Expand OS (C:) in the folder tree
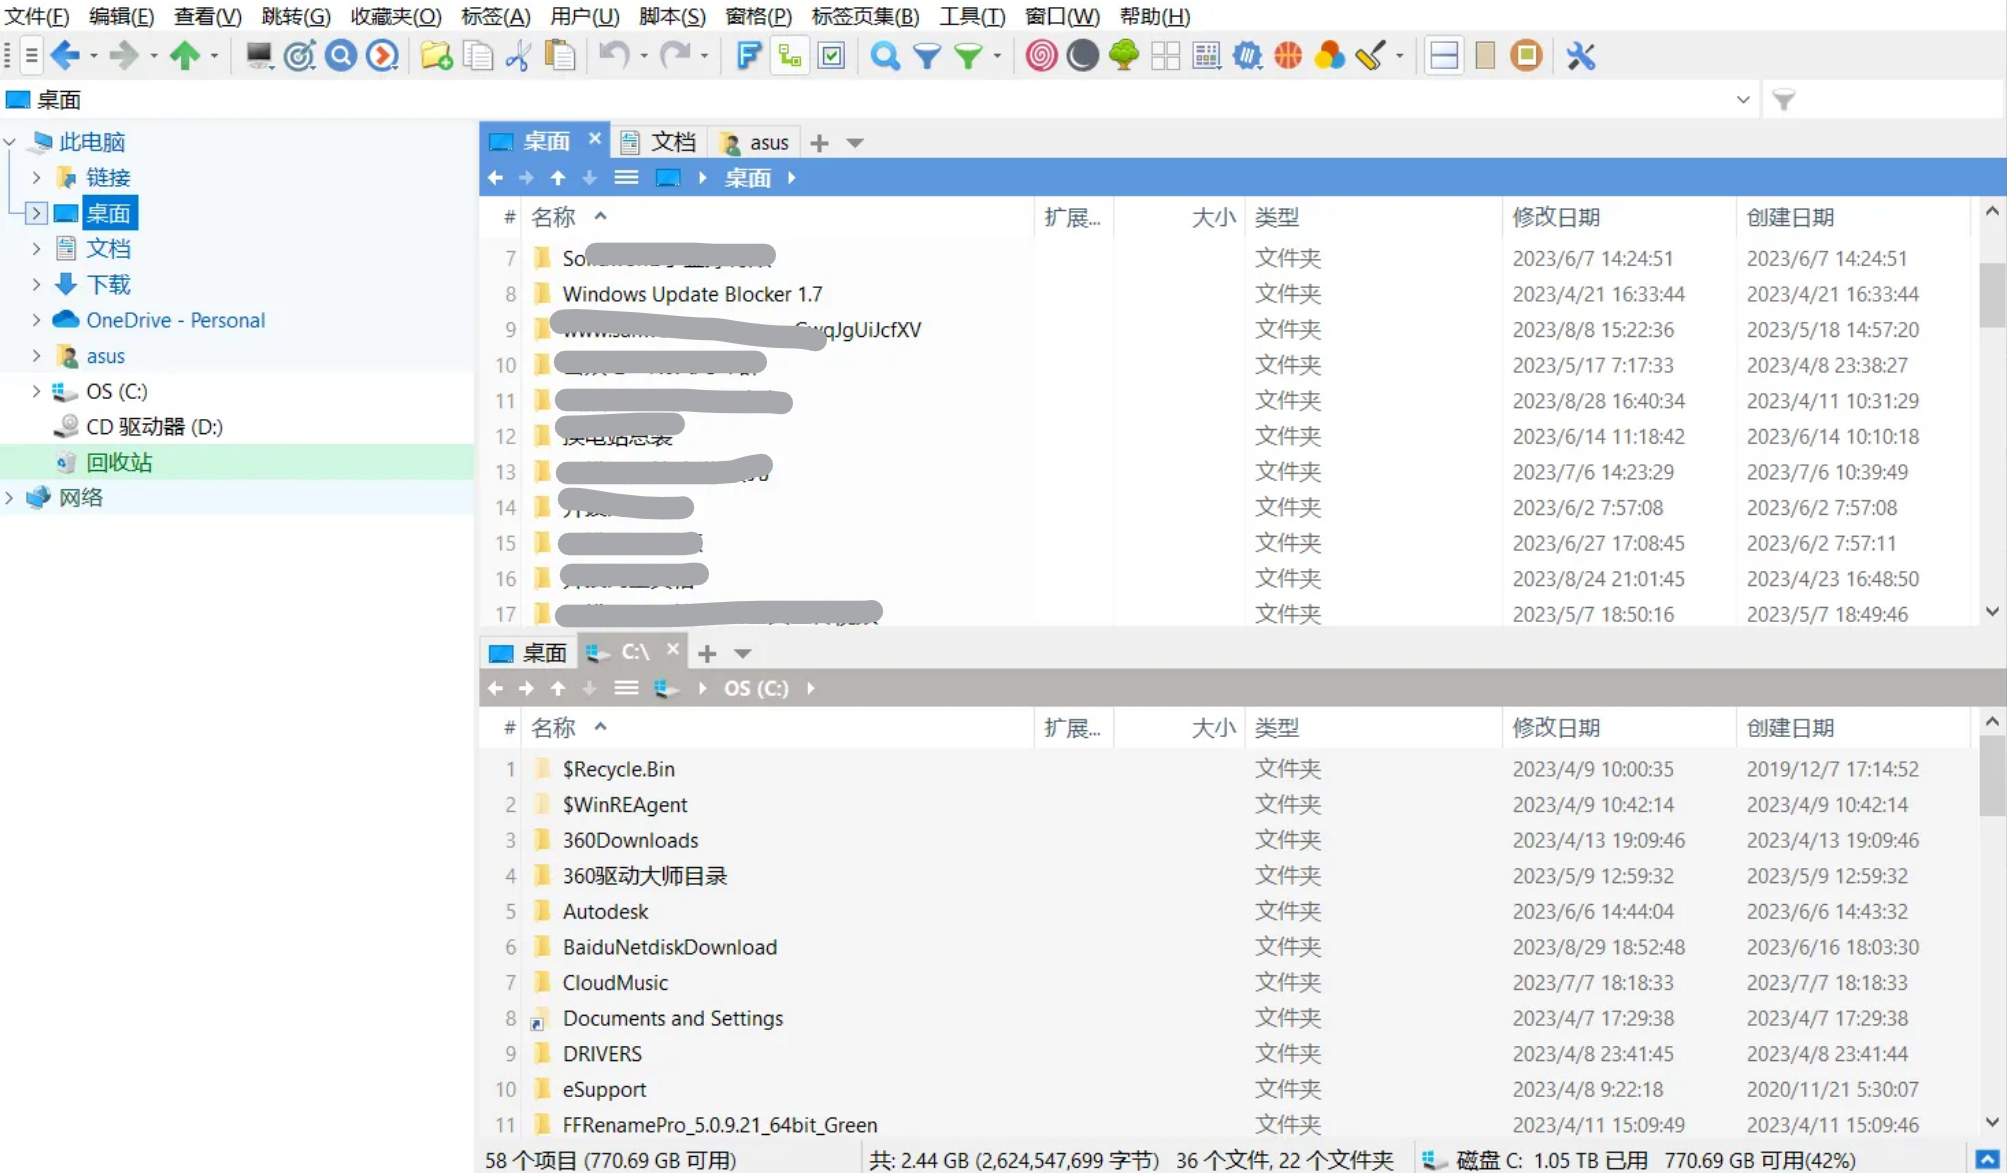 [x=36, y=391]
